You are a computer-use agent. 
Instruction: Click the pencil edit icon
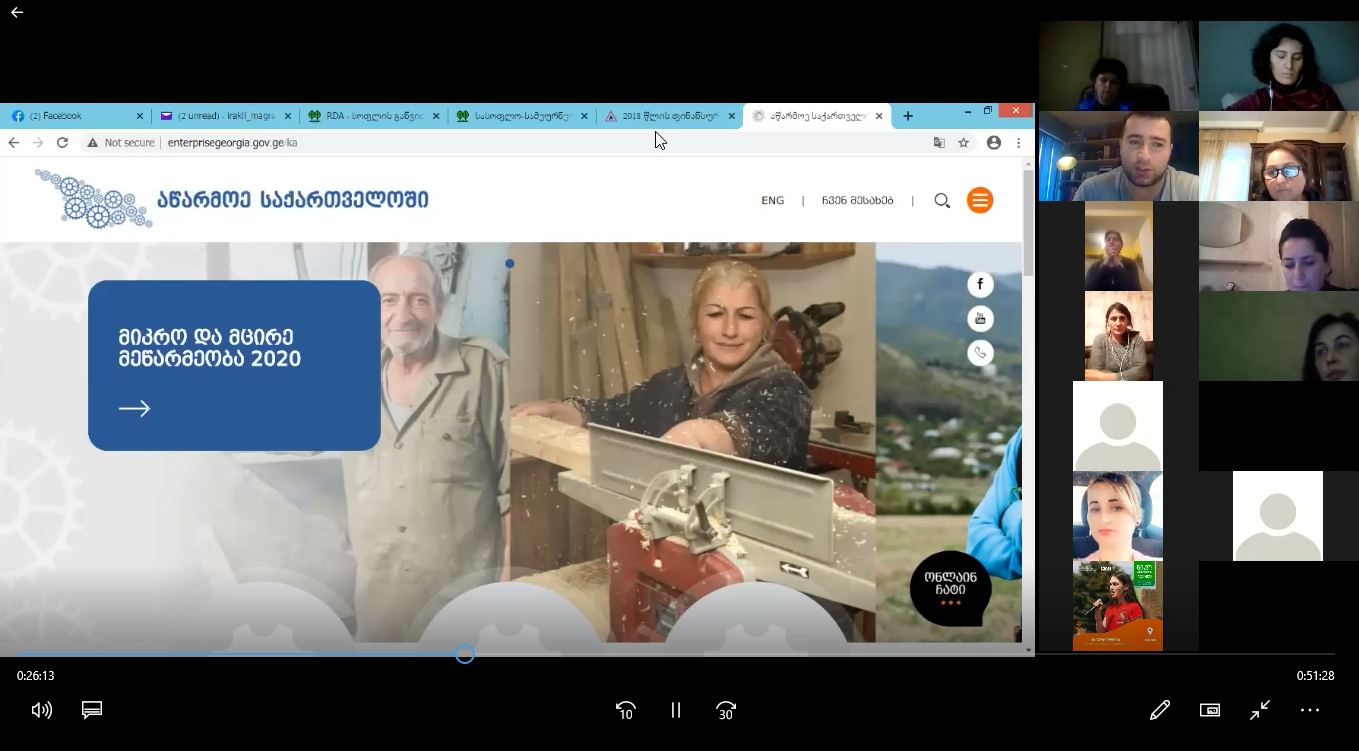[x=1160, y=710]
